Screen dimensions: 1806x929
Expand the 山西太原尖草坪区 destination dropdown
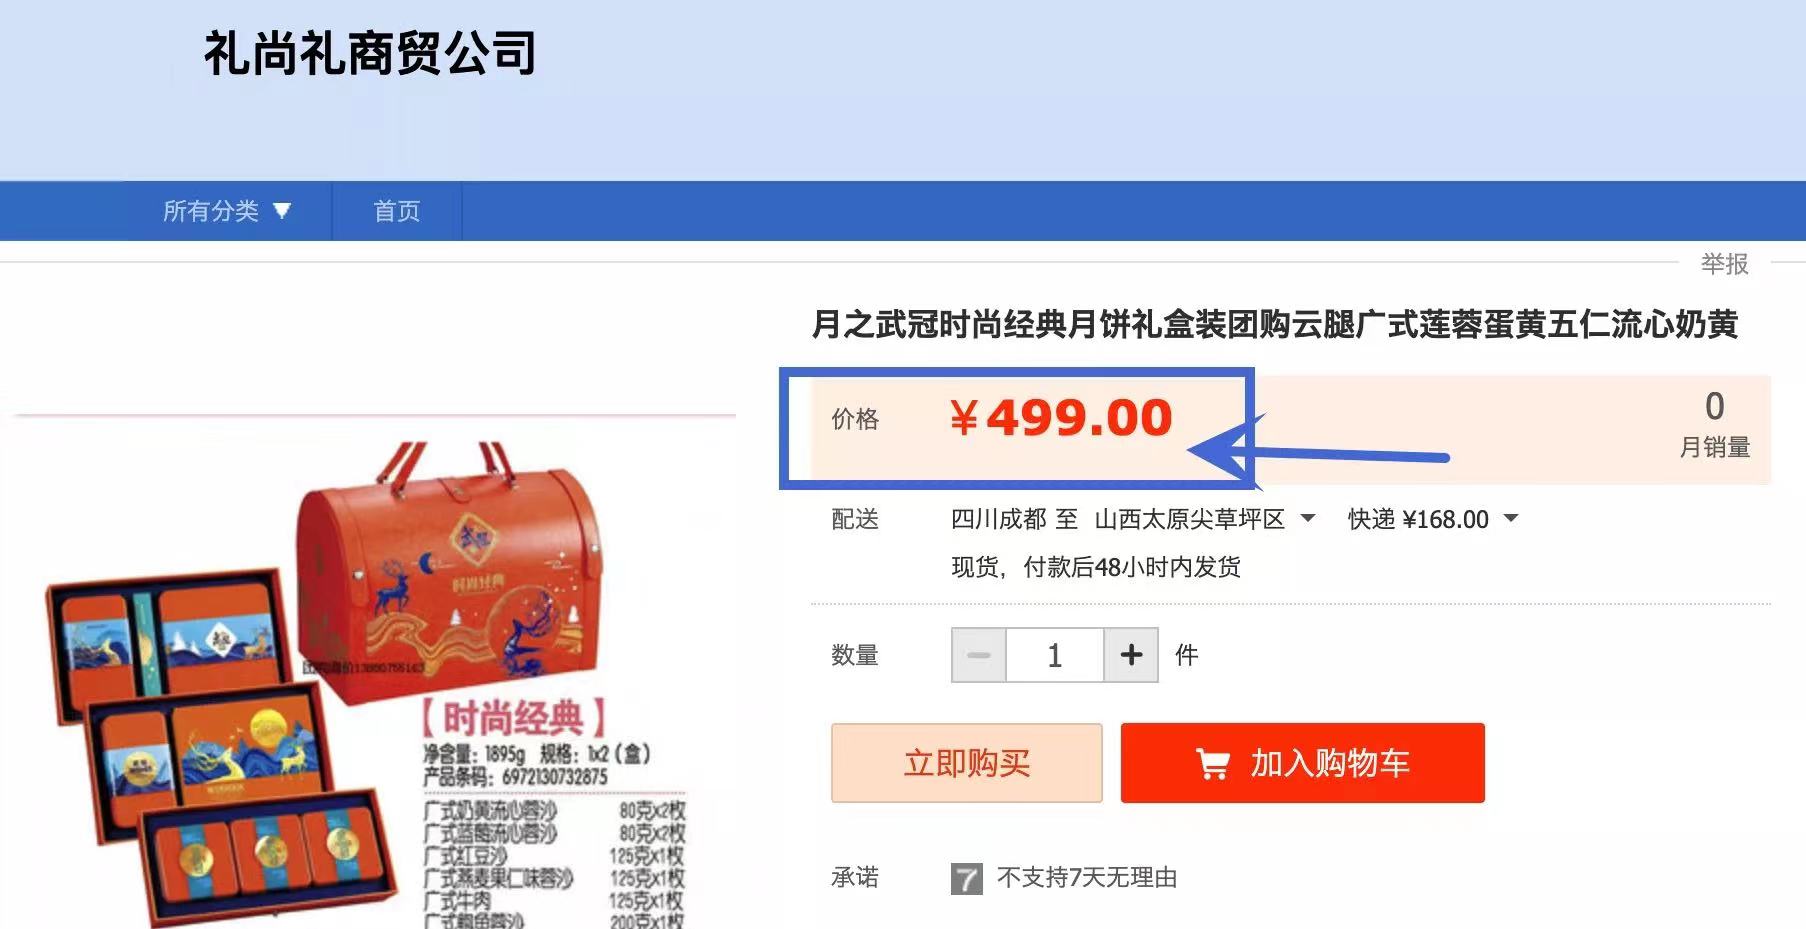click(x=1307, y=519)
